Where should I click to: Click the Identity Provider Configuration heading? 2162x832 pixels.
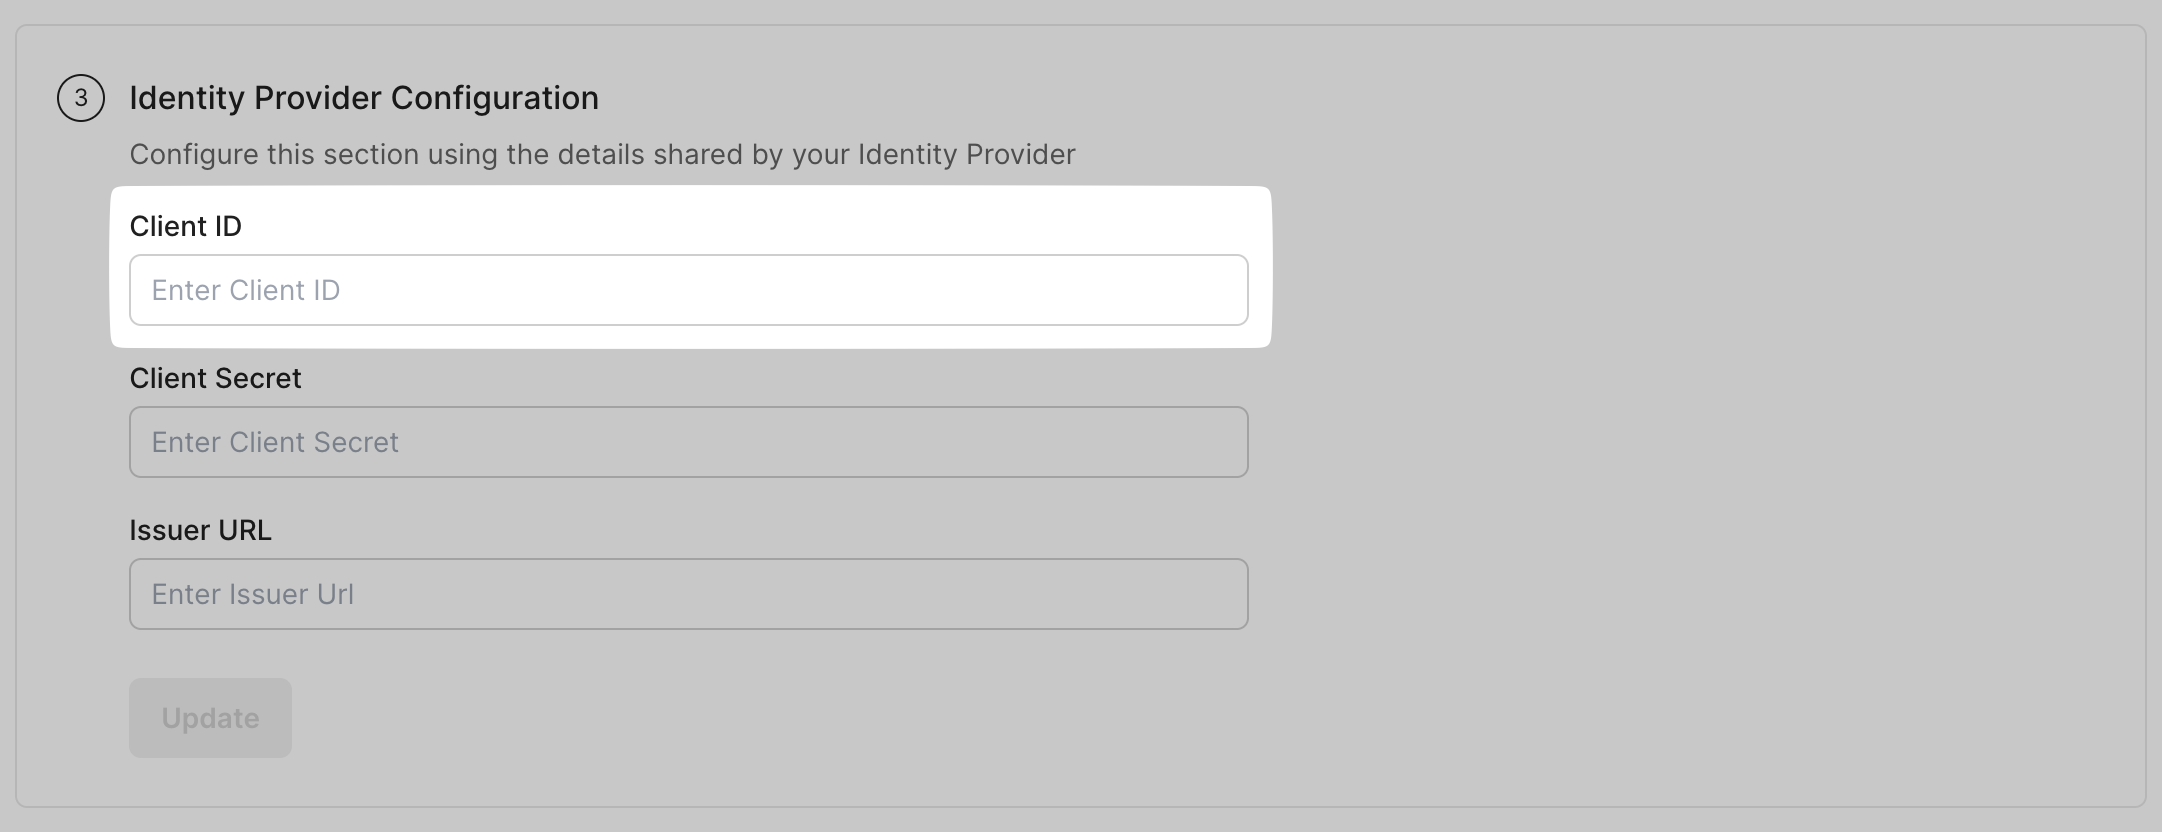[364, 97]
